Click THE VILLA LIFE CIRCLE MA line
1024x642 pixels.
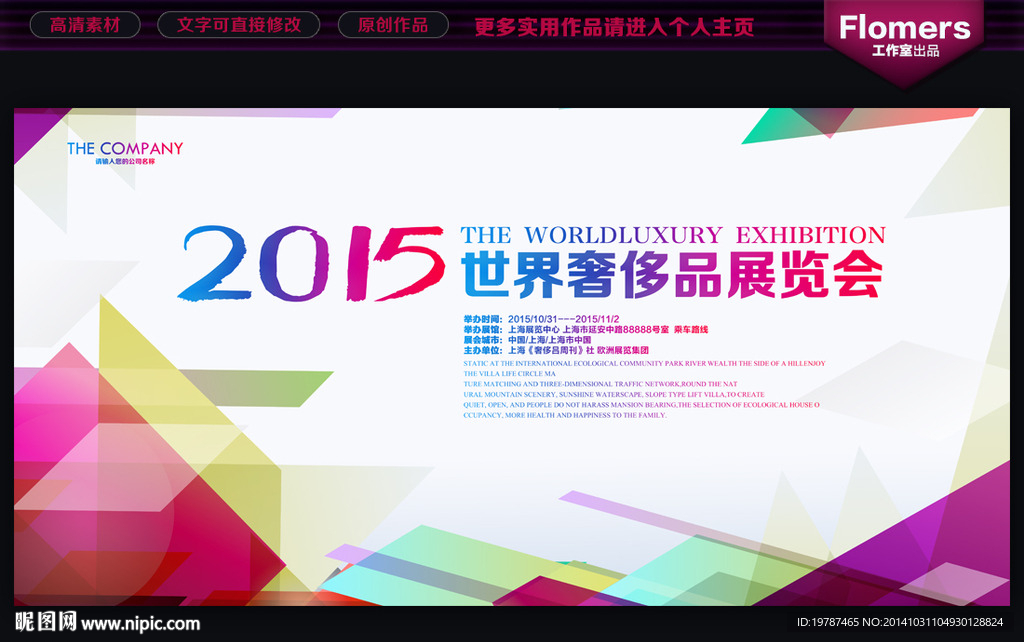pos(509,374)
